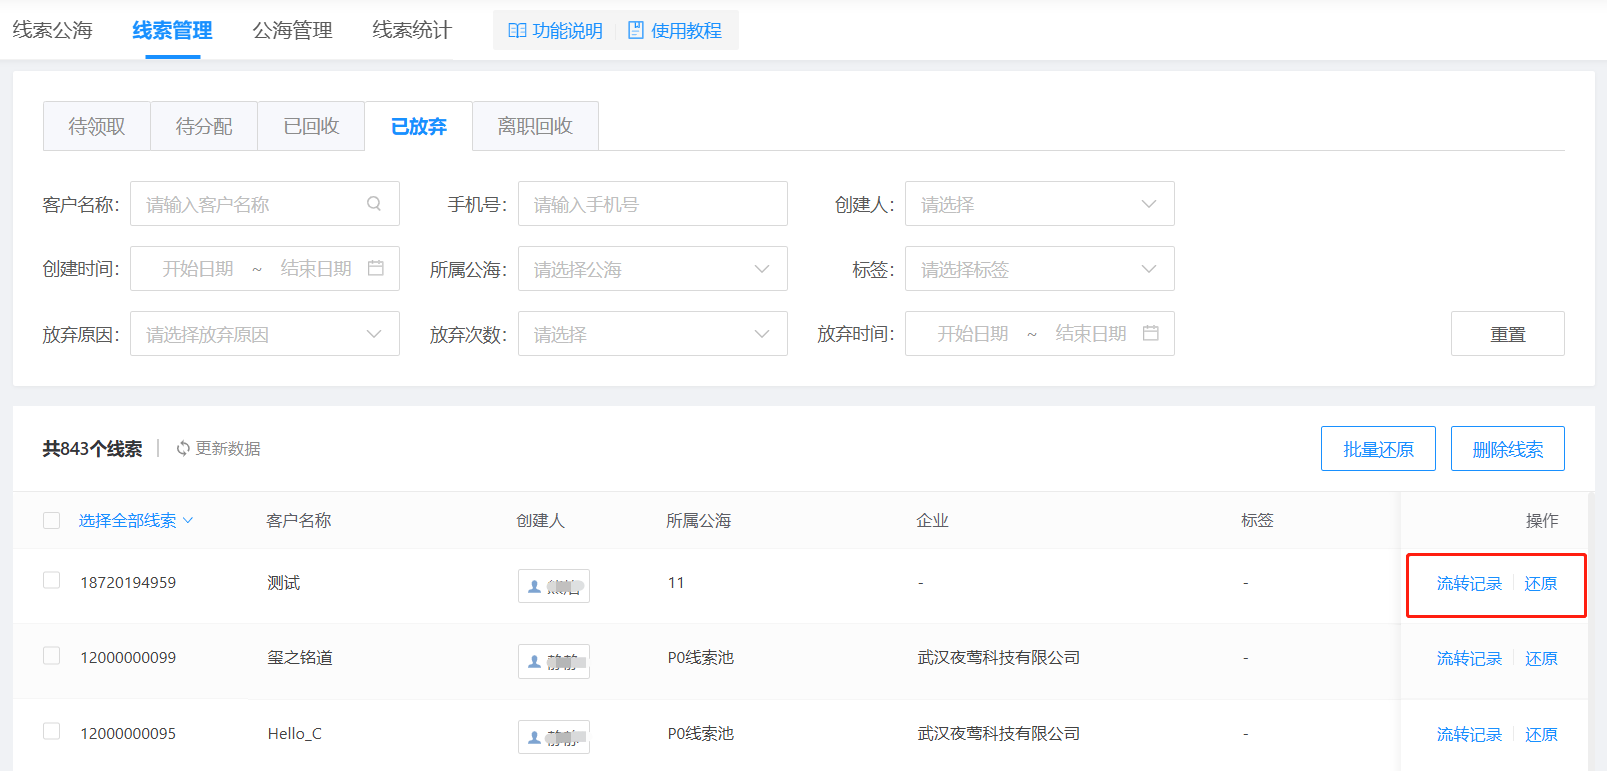Click 还原 for lead 18720194959
The image size is (1607, 771).
(1541, 584)
